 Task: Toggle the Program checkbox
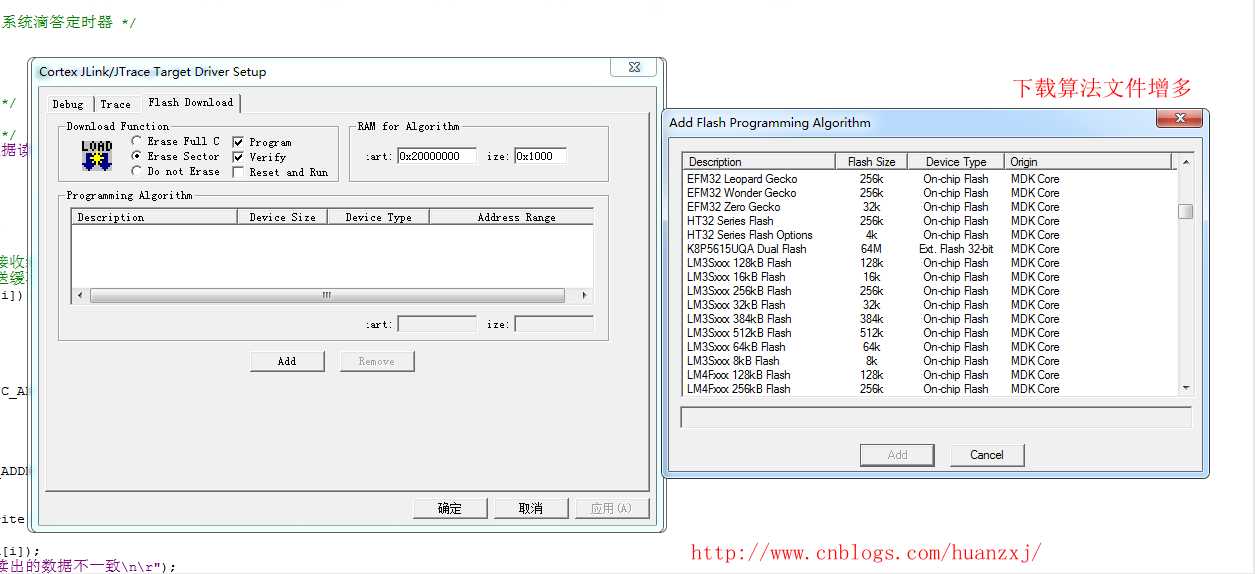coord(262,142)
